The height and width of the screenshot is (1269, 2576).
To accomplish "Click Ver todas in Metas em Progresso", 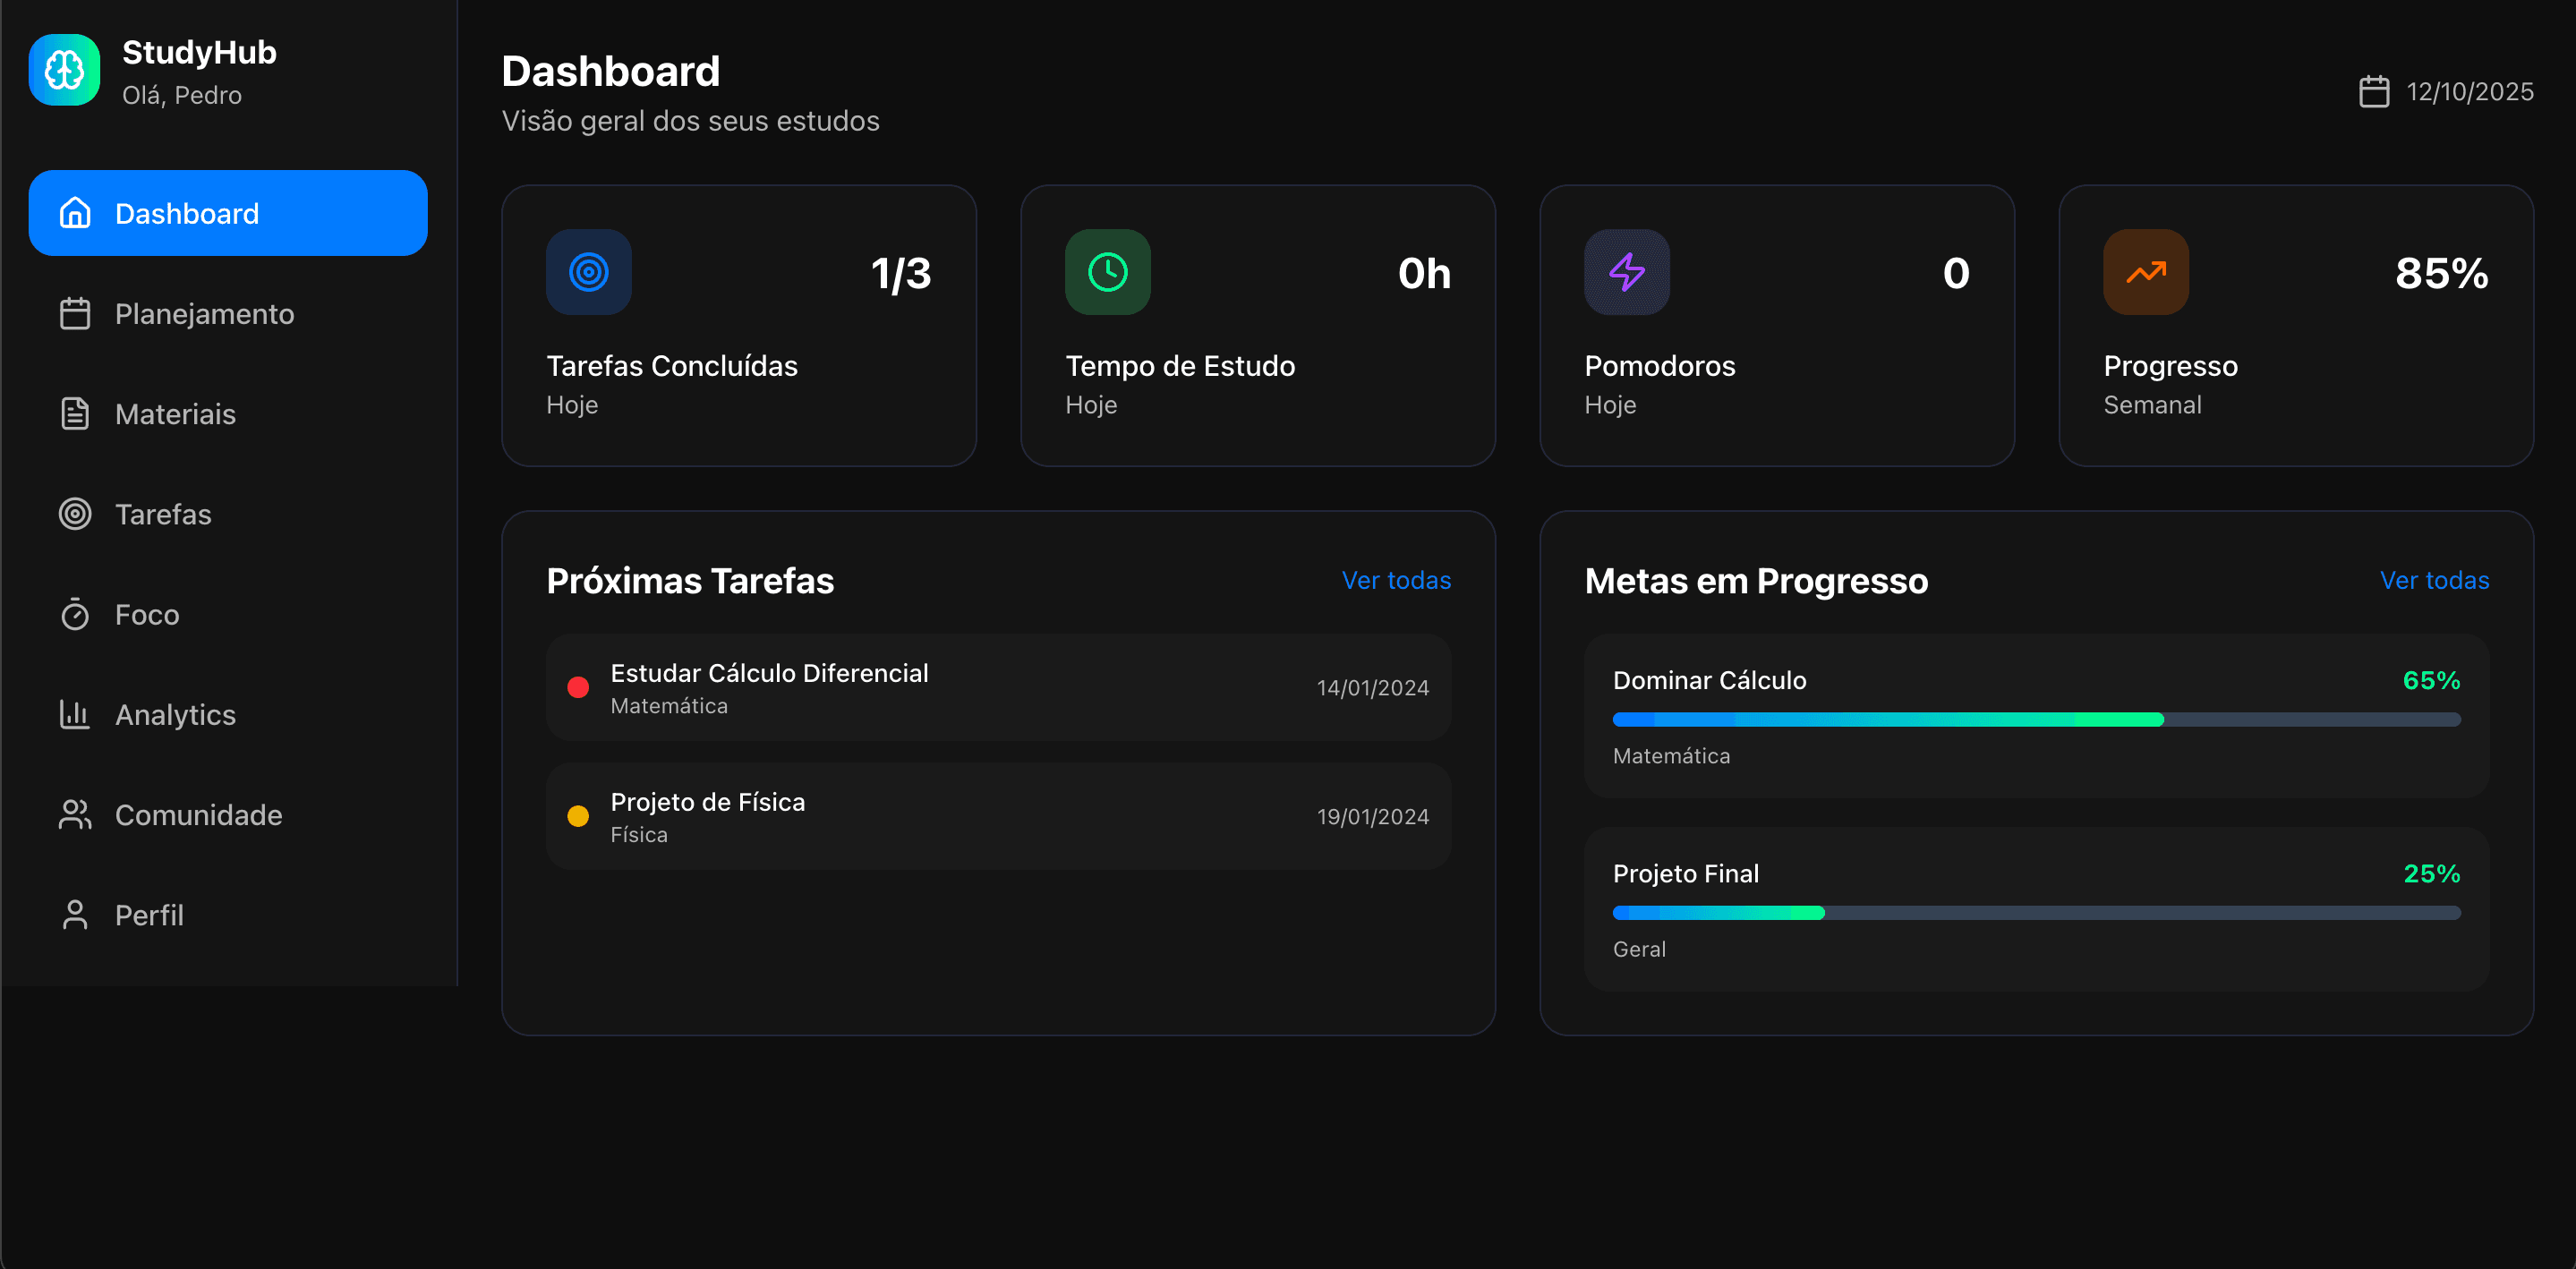I will [x=2433, y=580].
